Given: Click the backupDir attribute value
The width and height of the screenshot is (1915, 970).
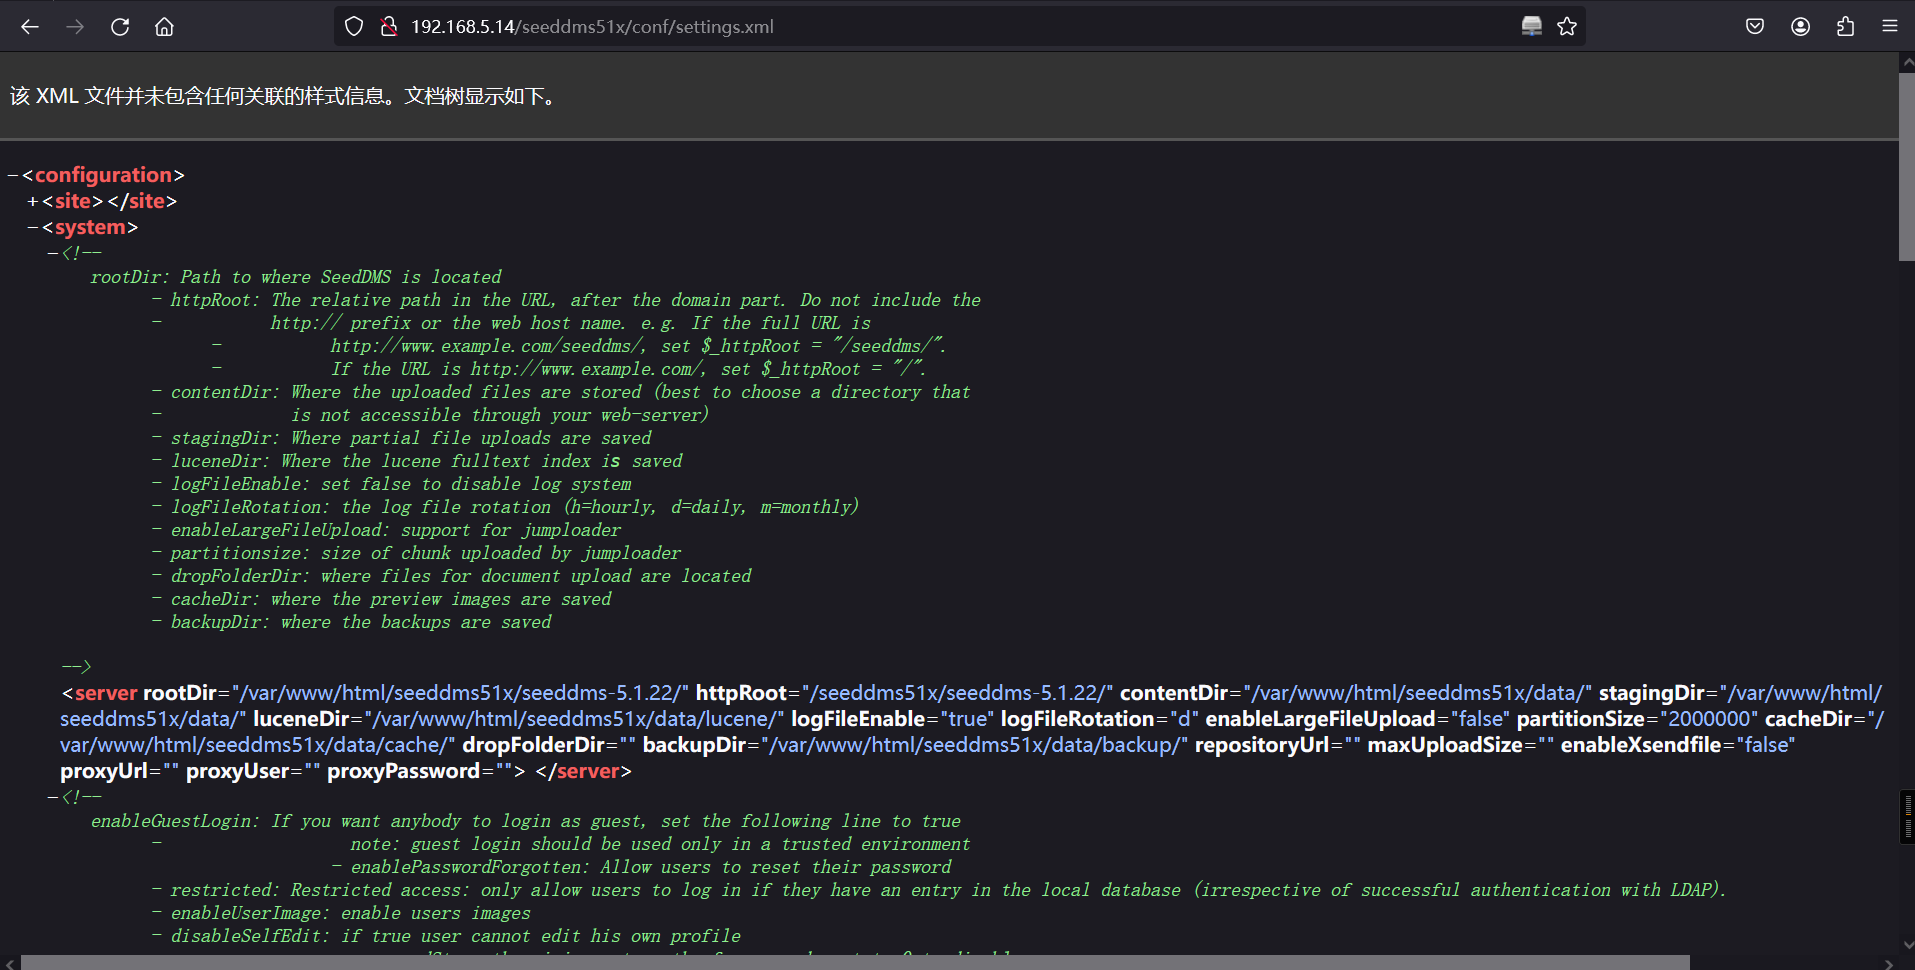Looking at the screenshot, I should (x=975, y=745).
